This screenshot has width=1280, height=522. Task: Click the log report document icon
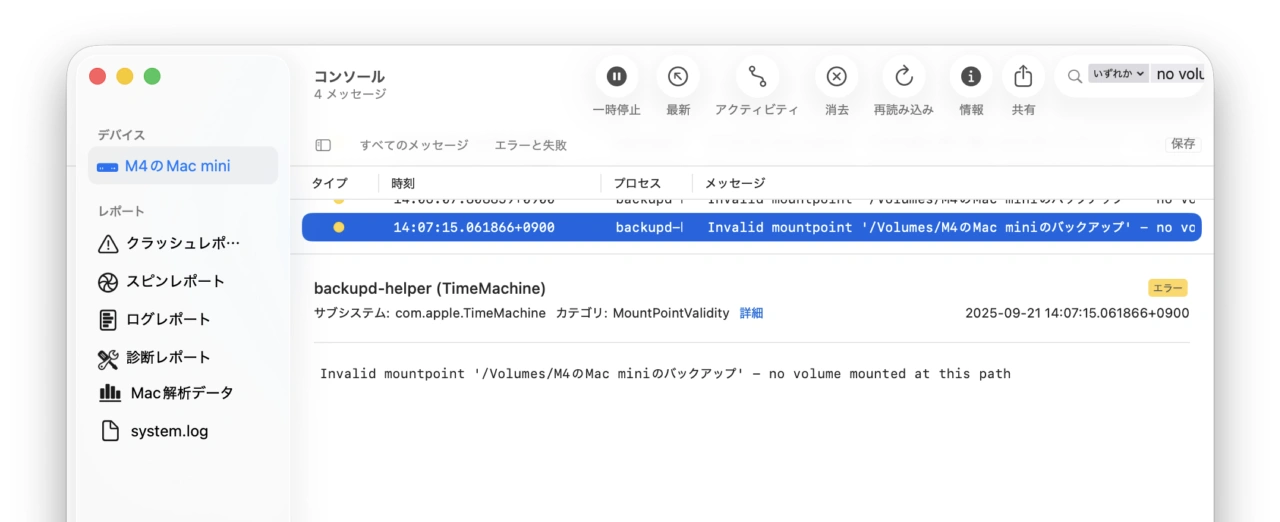click(108, 320)
